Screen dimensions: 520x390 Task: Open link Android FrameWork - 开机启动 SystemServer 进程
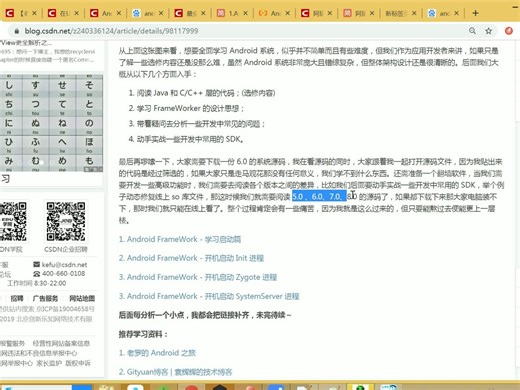pyautogui.click(x=209, y=296)
